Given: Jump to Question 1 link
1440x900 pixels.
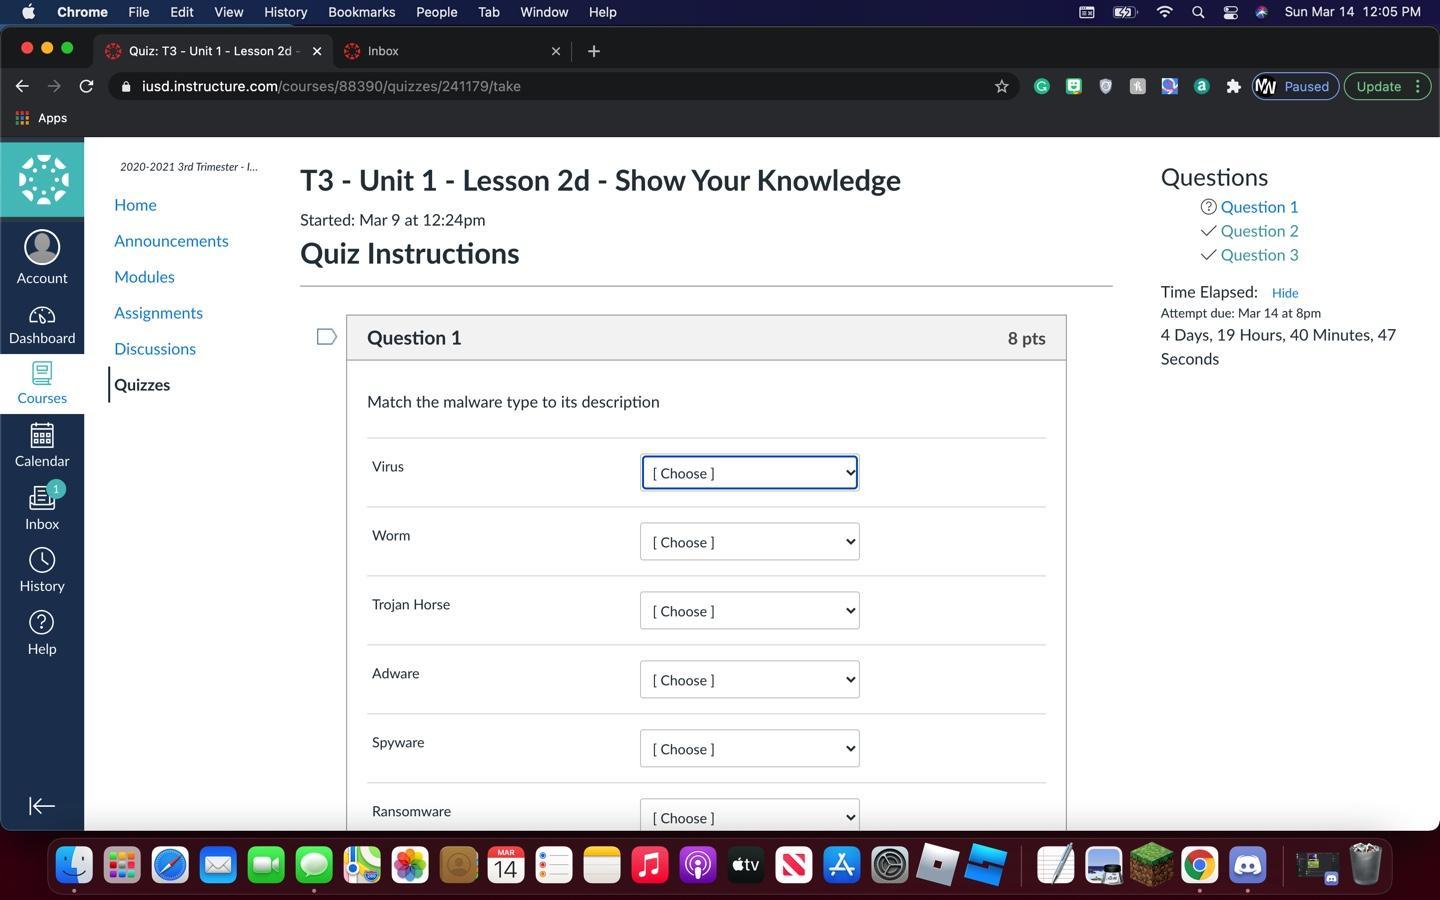Looking at the screenshot, I should [x=1259, y=207].
